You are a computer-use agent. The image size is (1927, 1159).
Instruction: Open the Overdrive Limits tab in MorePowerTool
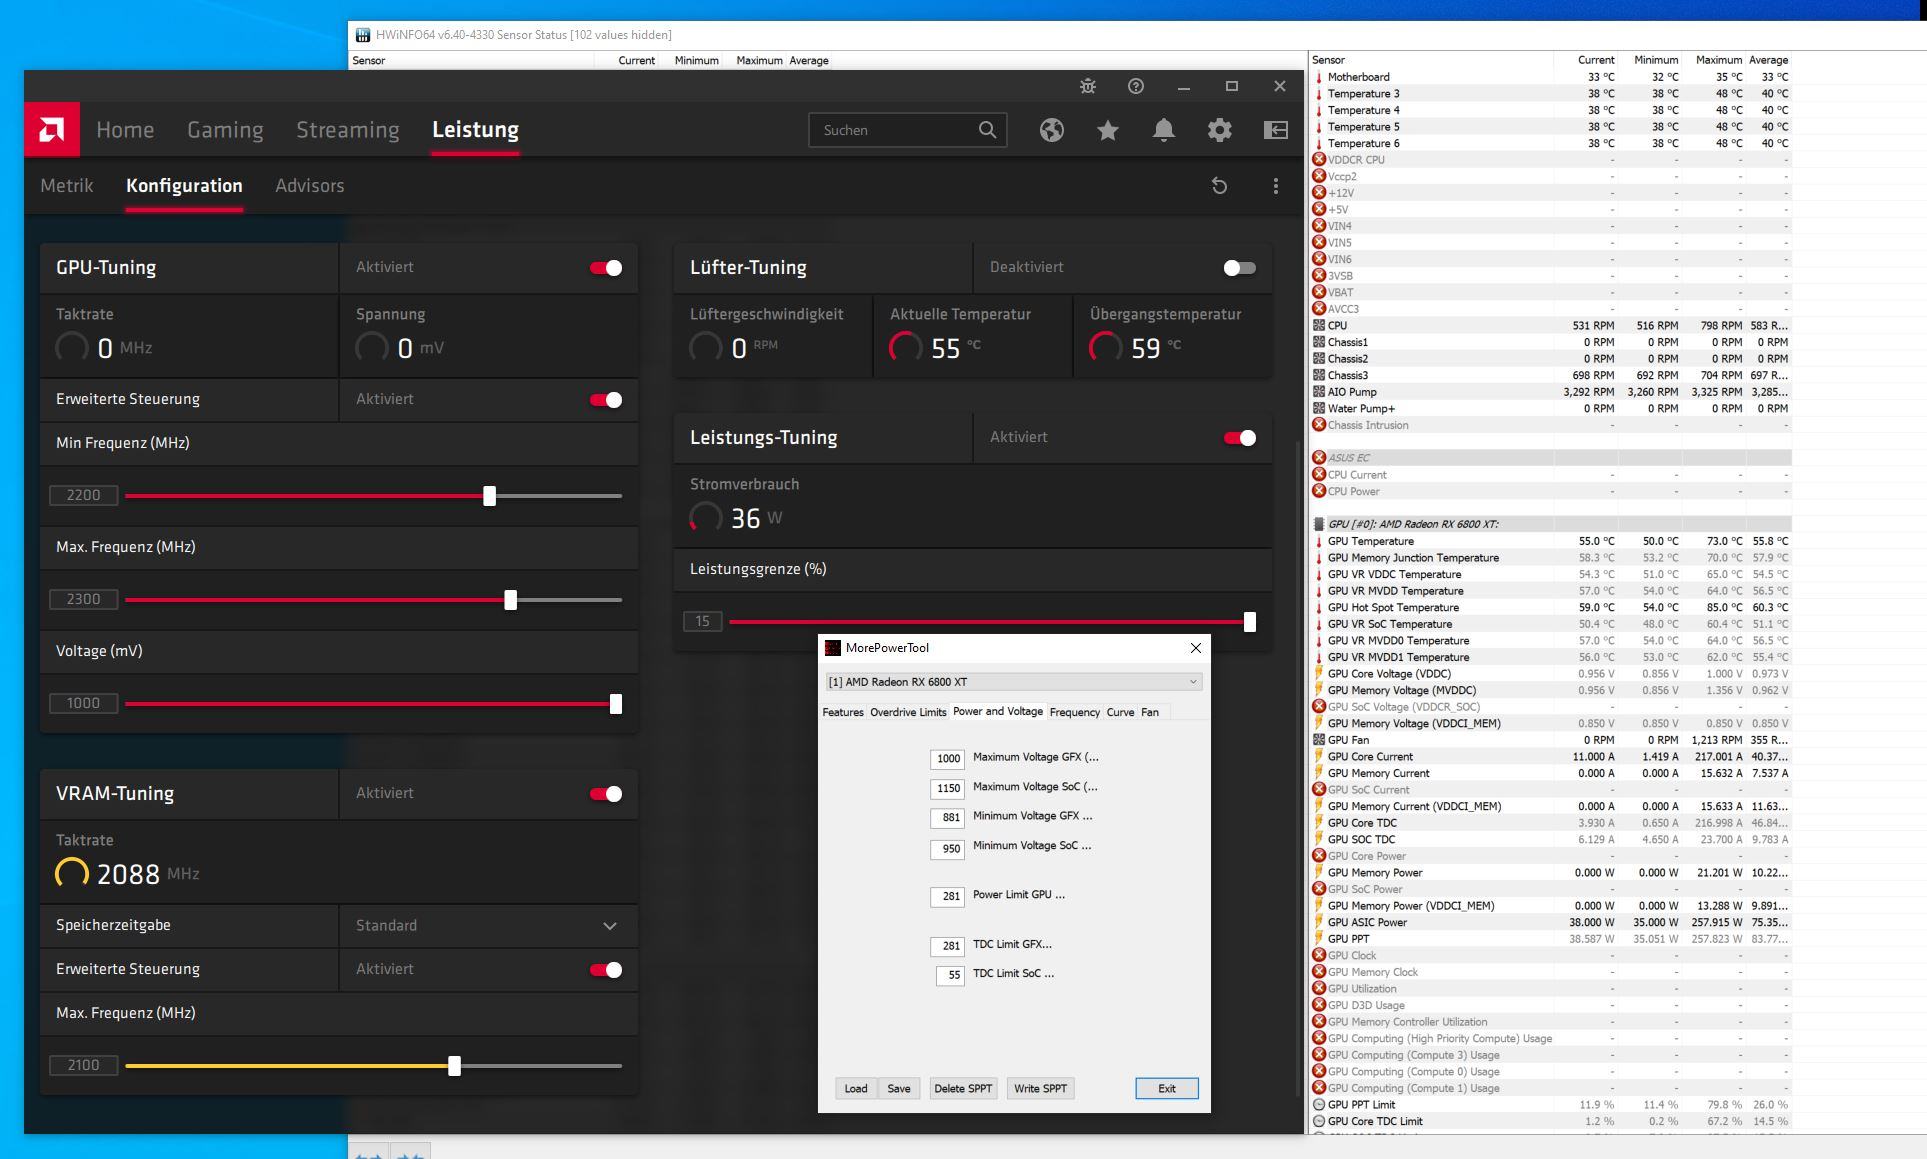(908, 712)
